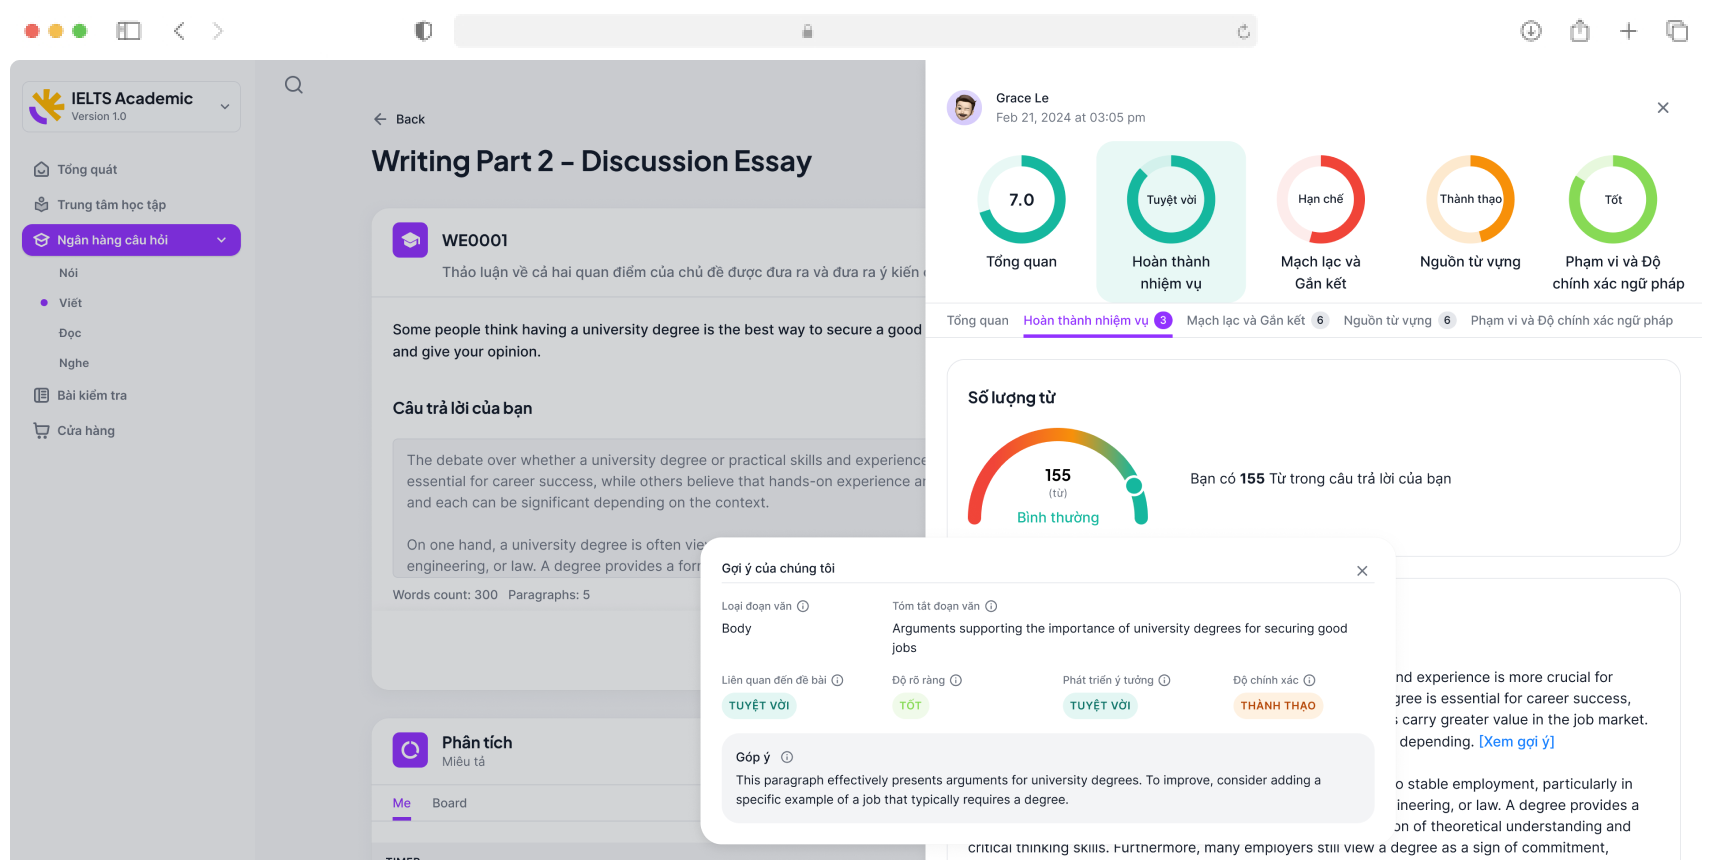Screen dimensions: 1712x860
Task: Click the Safari address bar
Action: [855, 31]
